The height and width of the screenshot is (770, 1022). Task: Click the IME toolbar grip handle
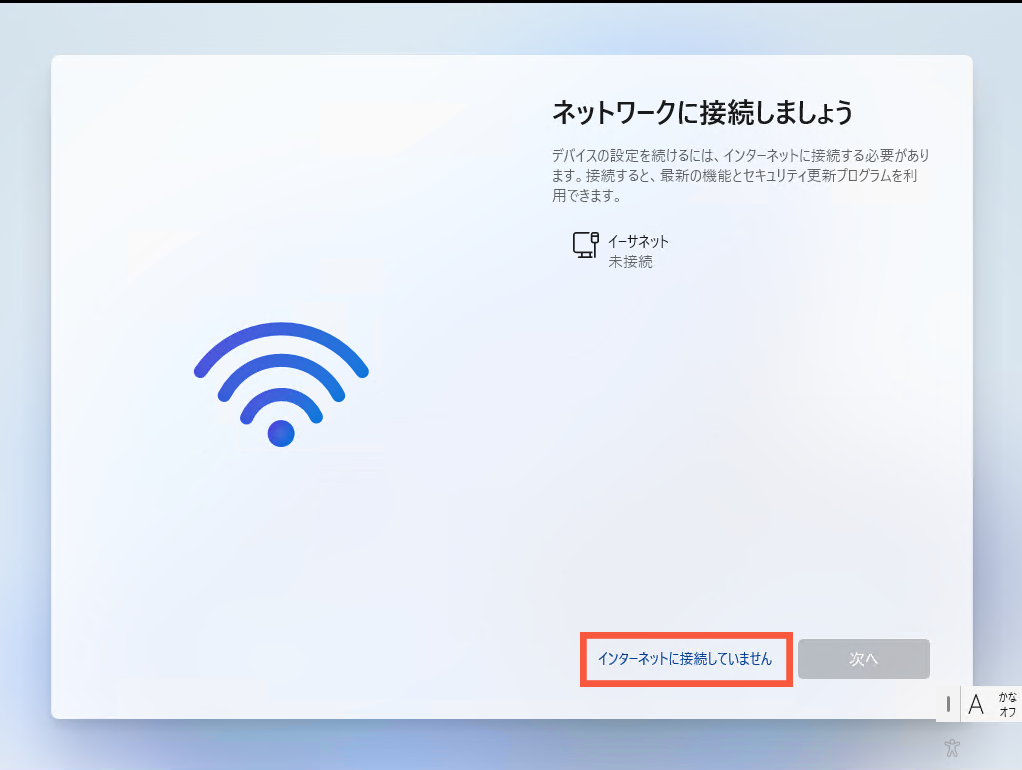pyautogui.click(x=948, y=704)
